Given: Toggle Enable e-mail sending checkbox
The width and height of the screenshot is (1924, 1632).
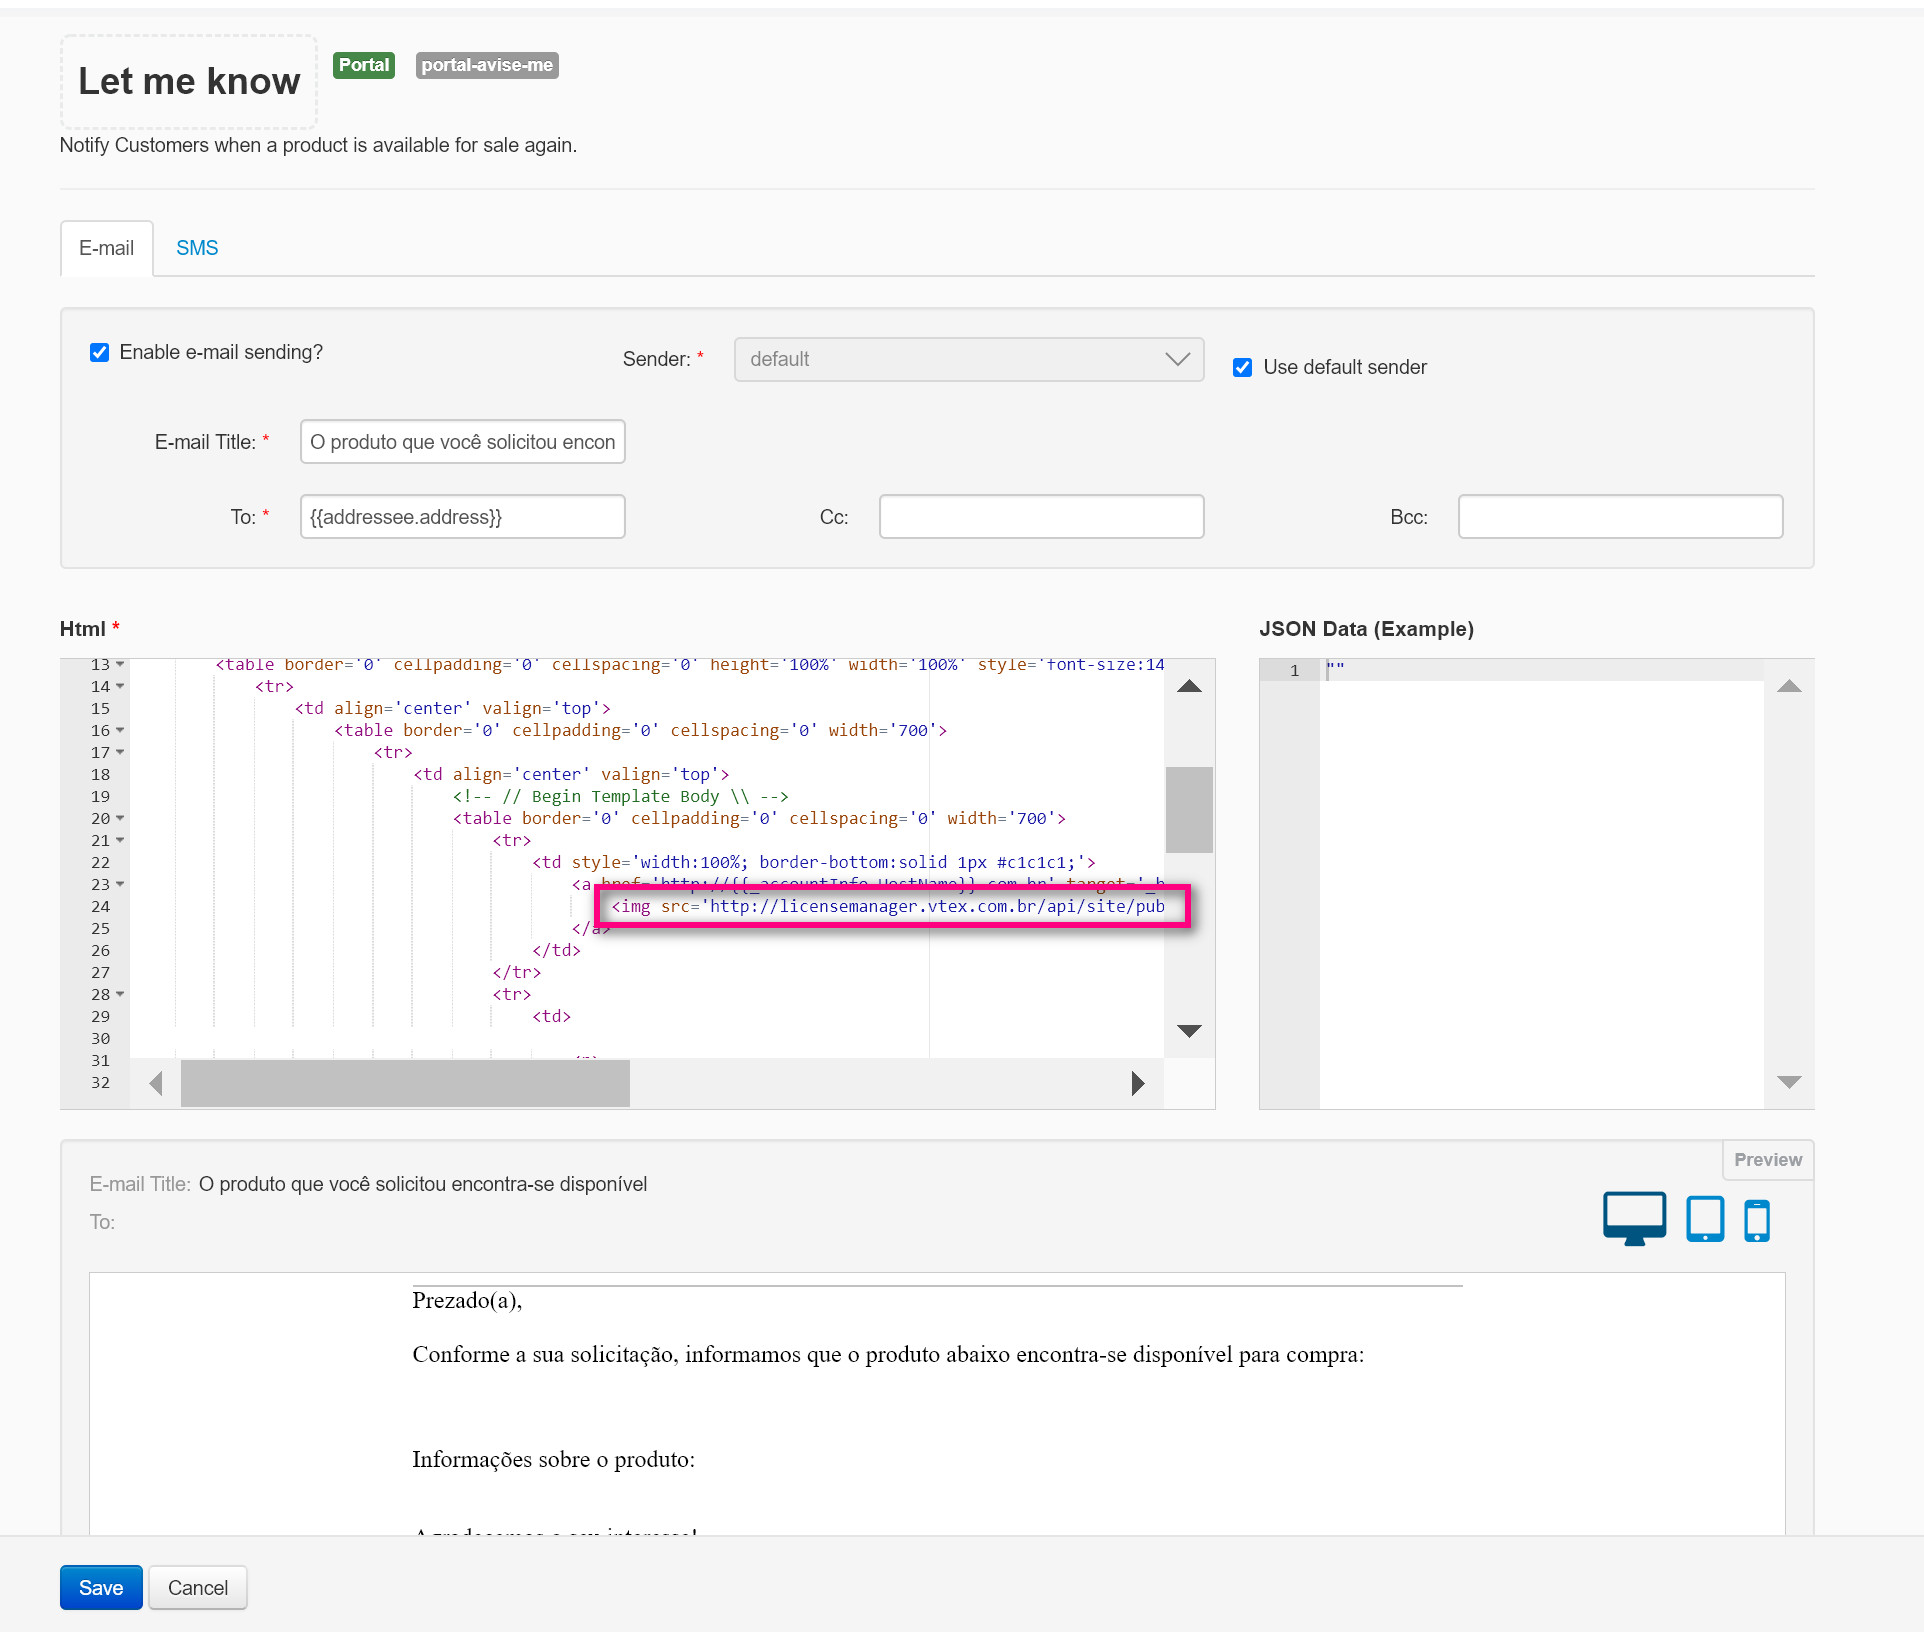Looking at the screenshot, I should coord(99,352).
